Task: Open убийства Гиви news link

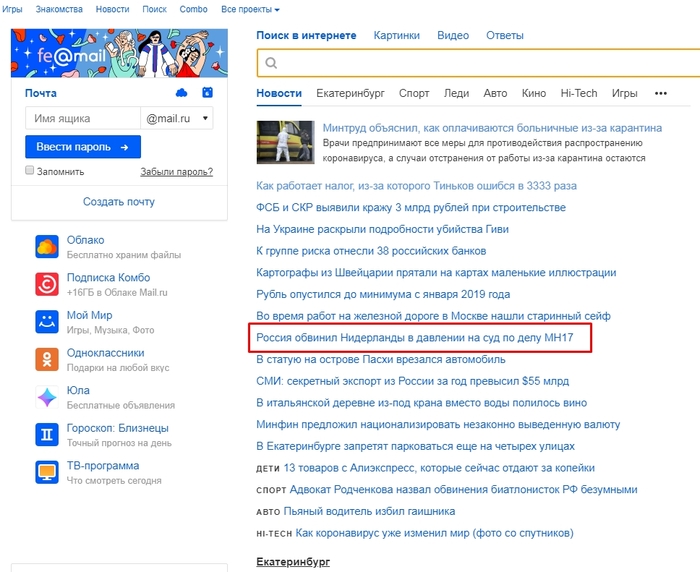Action: pos(382,230)
